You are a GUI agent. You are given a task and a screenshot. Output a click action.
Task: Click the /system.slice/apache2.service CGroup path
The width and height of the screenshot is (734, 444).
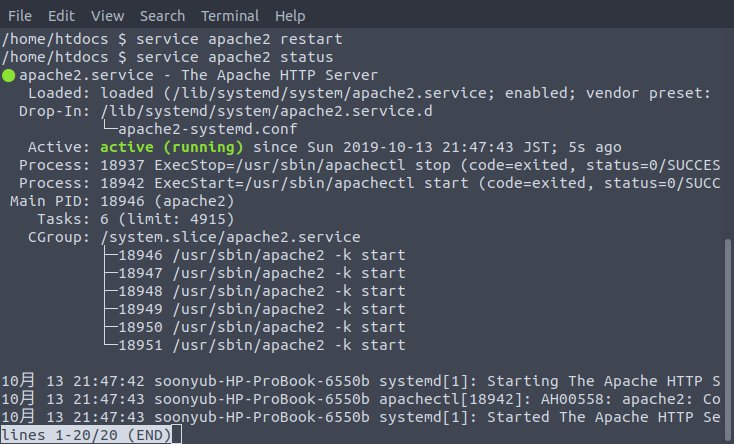tap(230, 237)
